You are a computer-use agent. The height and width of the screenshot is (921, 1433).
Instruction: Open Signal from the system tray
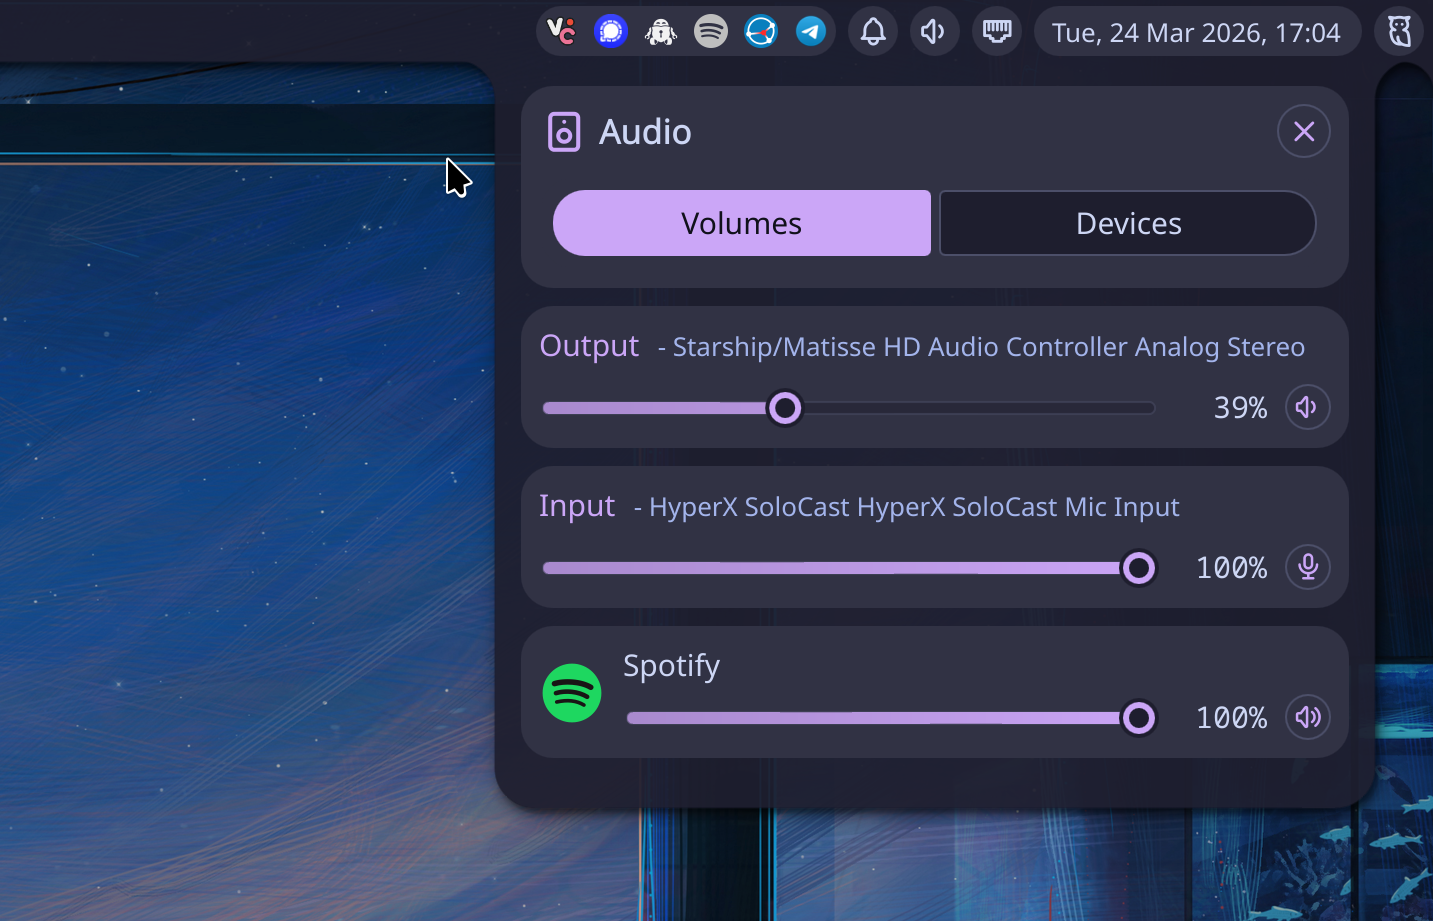[610, 32]
